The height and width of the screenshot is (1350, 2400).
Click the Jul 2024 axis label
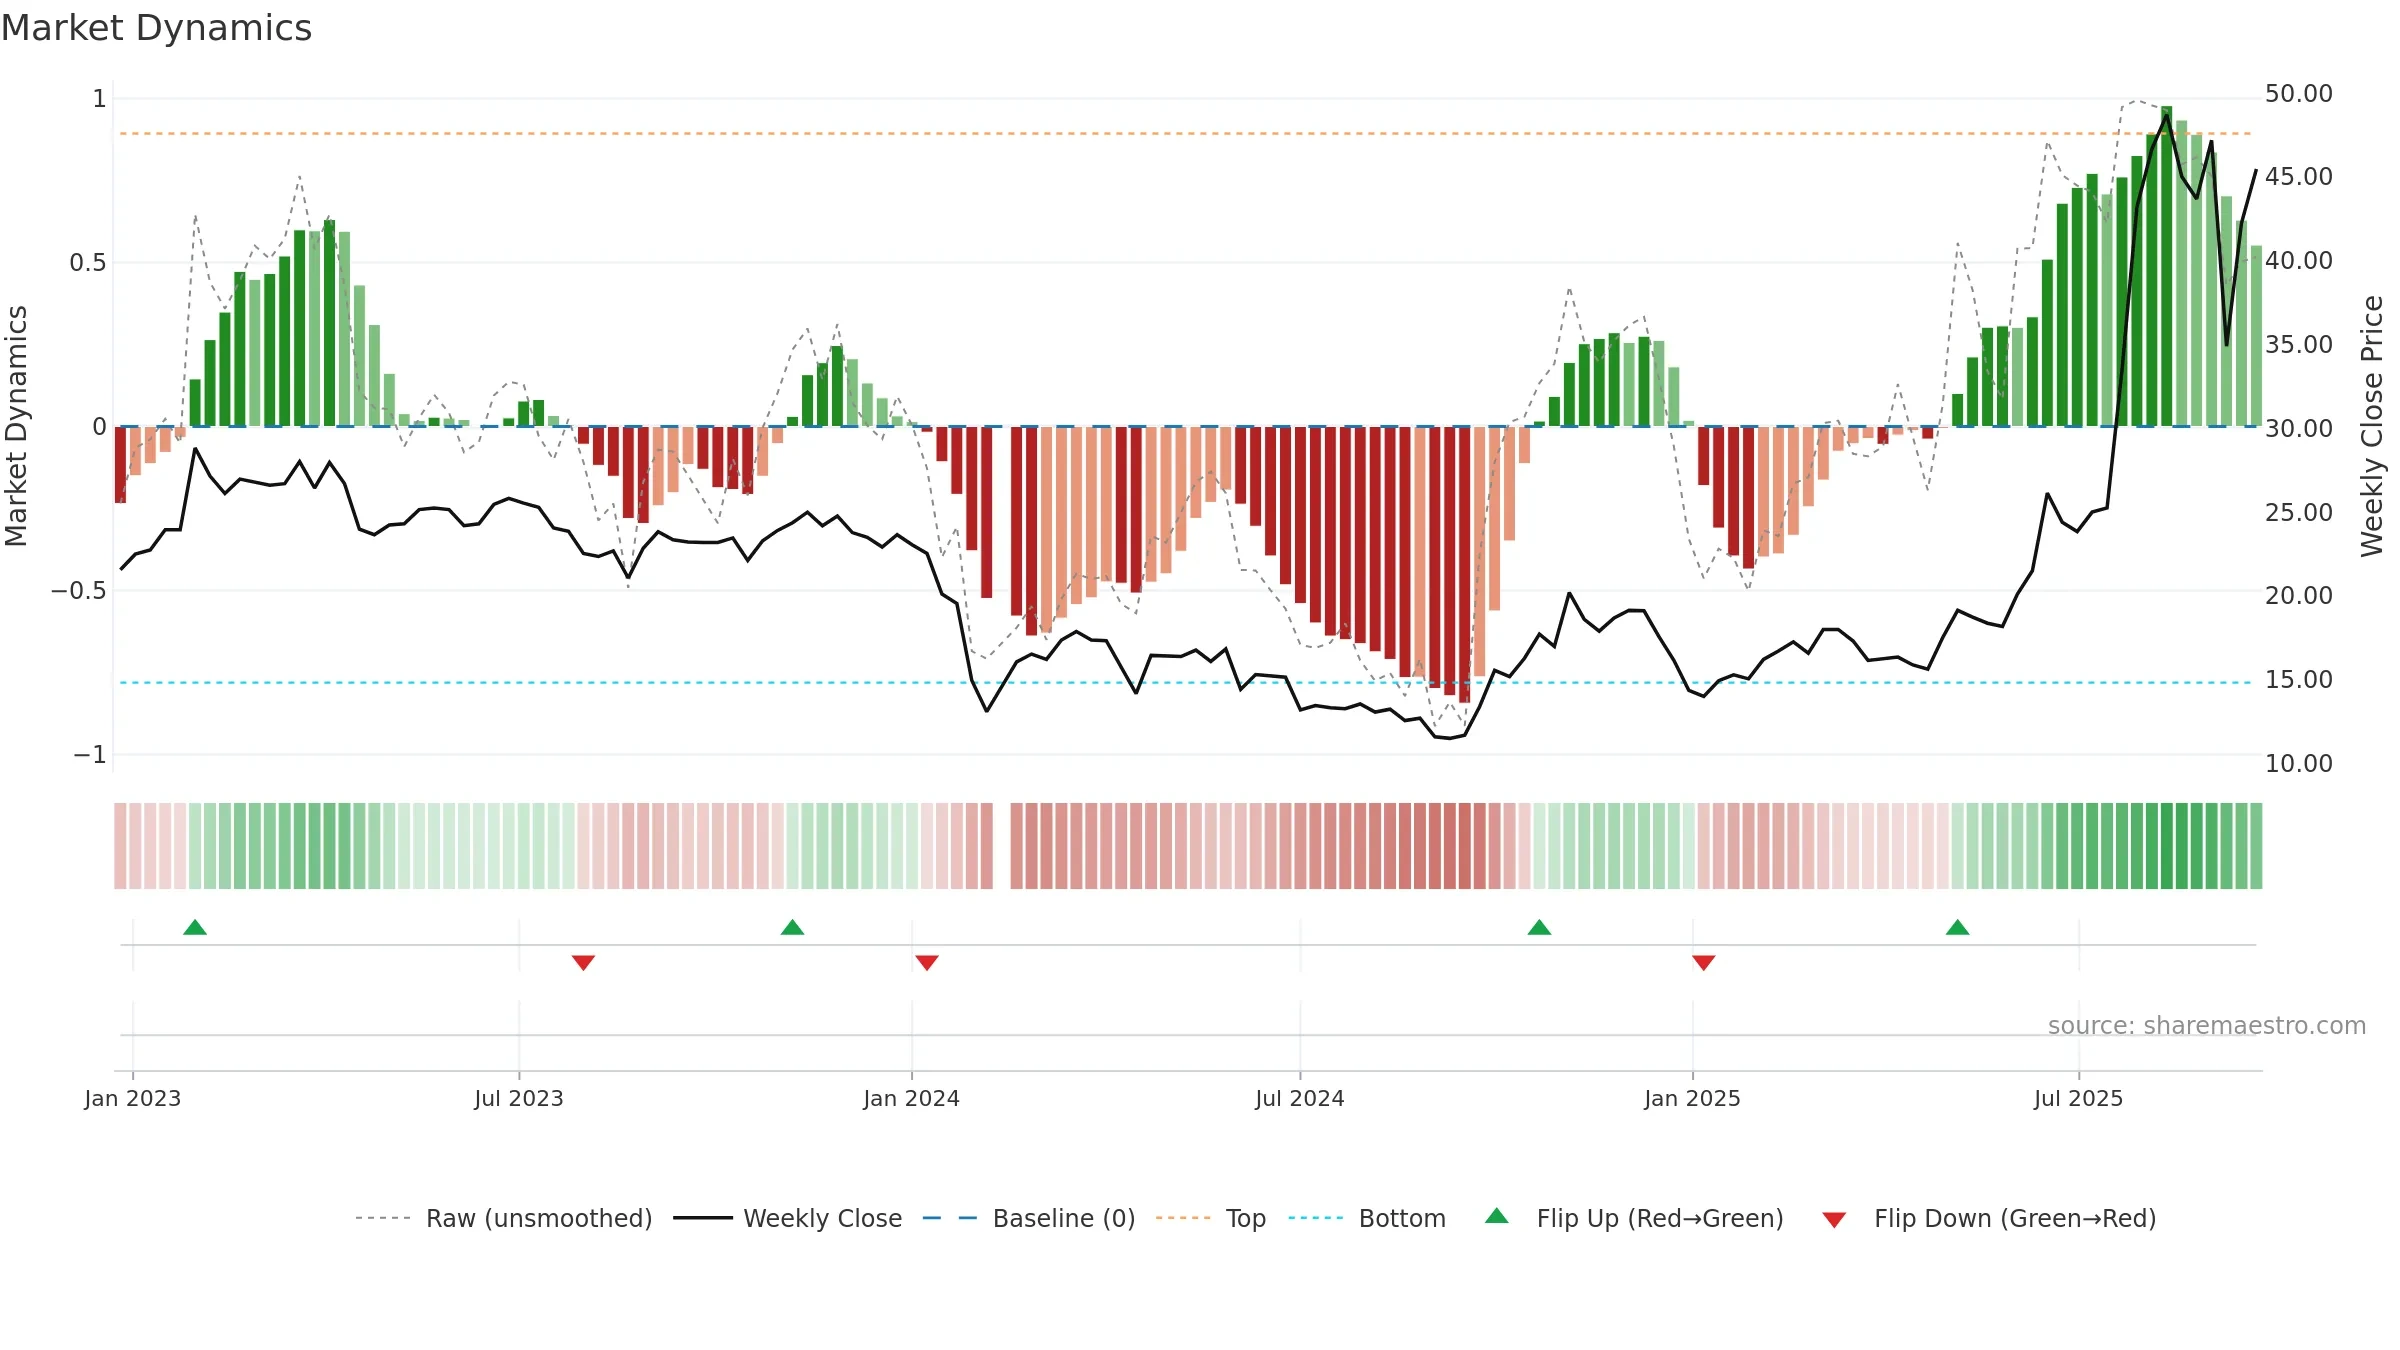(x=1300, y=1098)
